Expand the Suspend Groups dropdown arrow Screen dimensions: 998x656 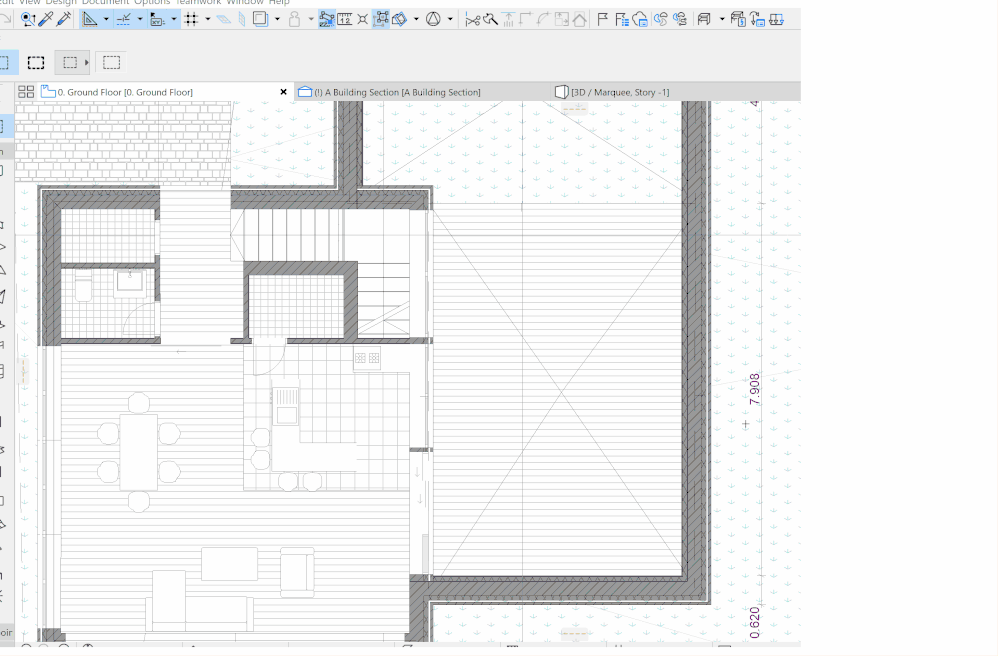(311, 20)
